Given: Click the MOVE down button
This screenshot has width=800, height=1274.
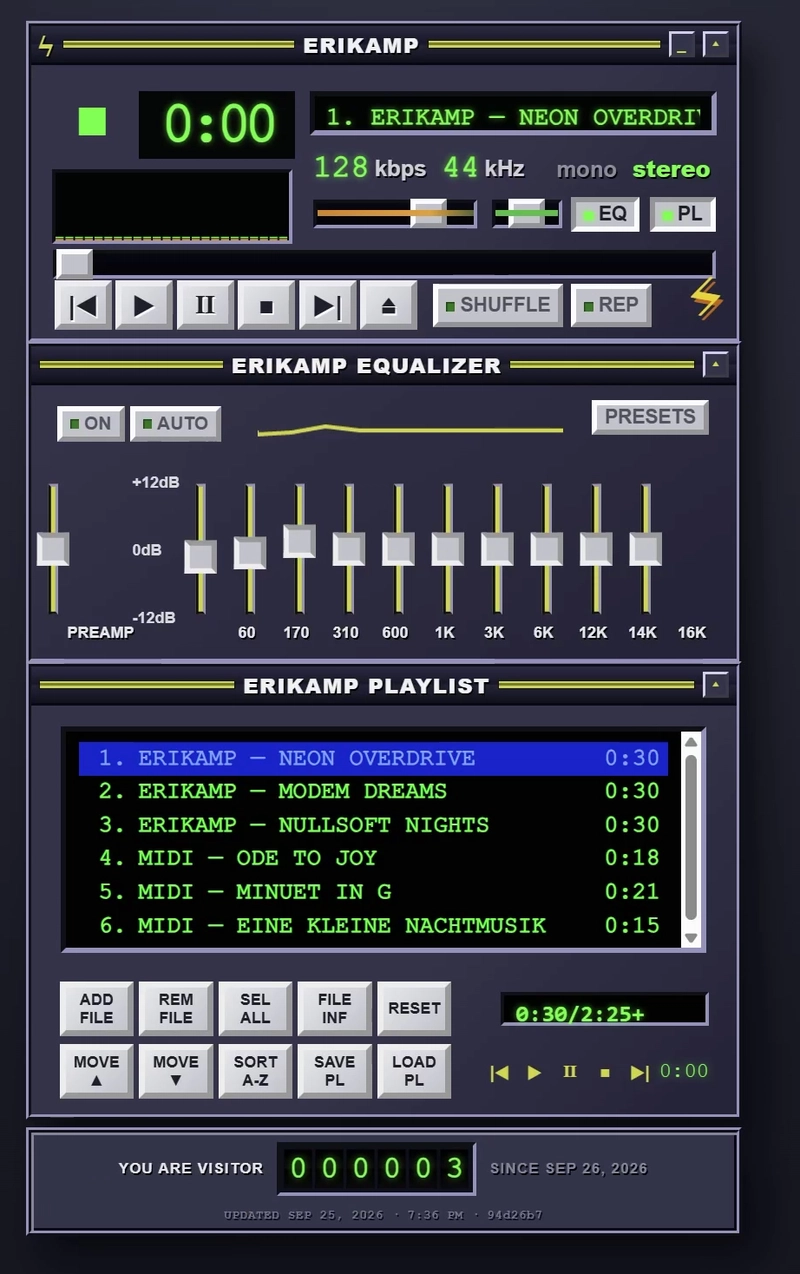Looking at the screenshot, I should coord(176,1071).
